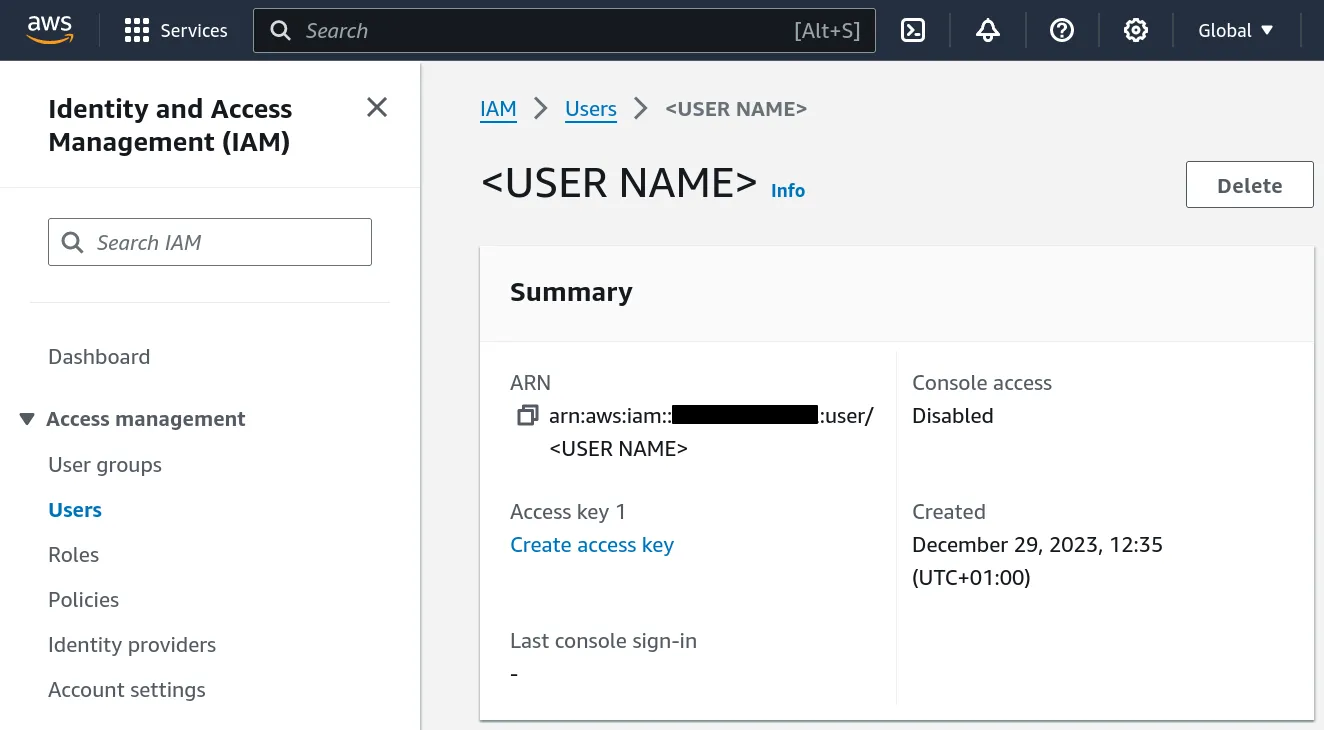Image resolution: width=1324 pixels, height=730 pixels.
Task: Click the <USER NAME> breadcrumb text
Action: tap(736, 109)
